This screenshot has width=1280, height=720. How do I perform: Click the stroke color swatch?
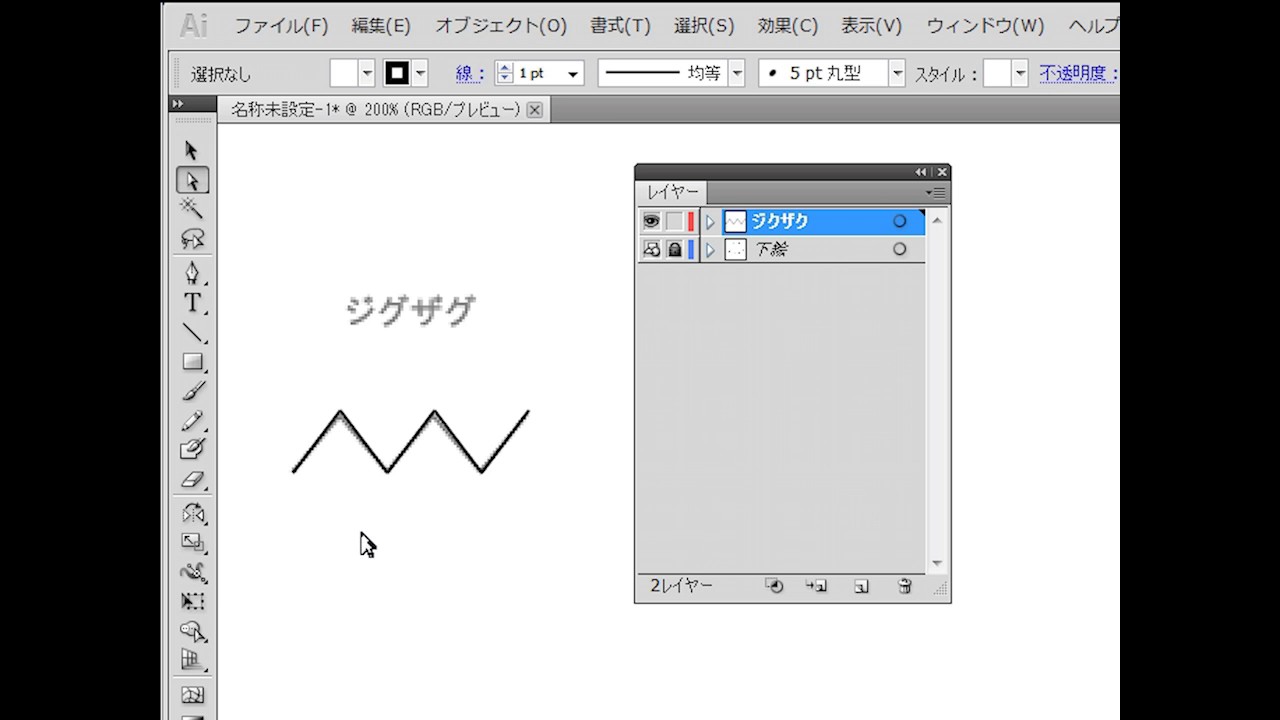397,73
